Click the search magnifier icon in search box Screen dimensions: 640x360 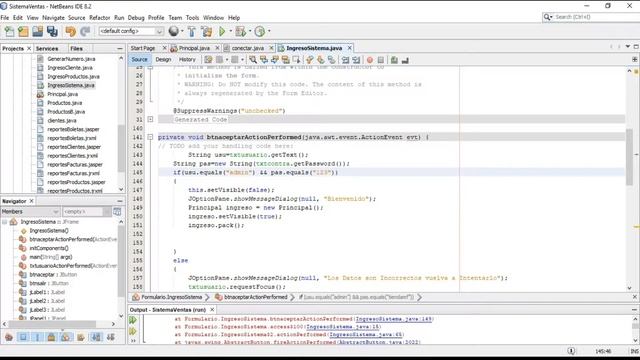547,17
